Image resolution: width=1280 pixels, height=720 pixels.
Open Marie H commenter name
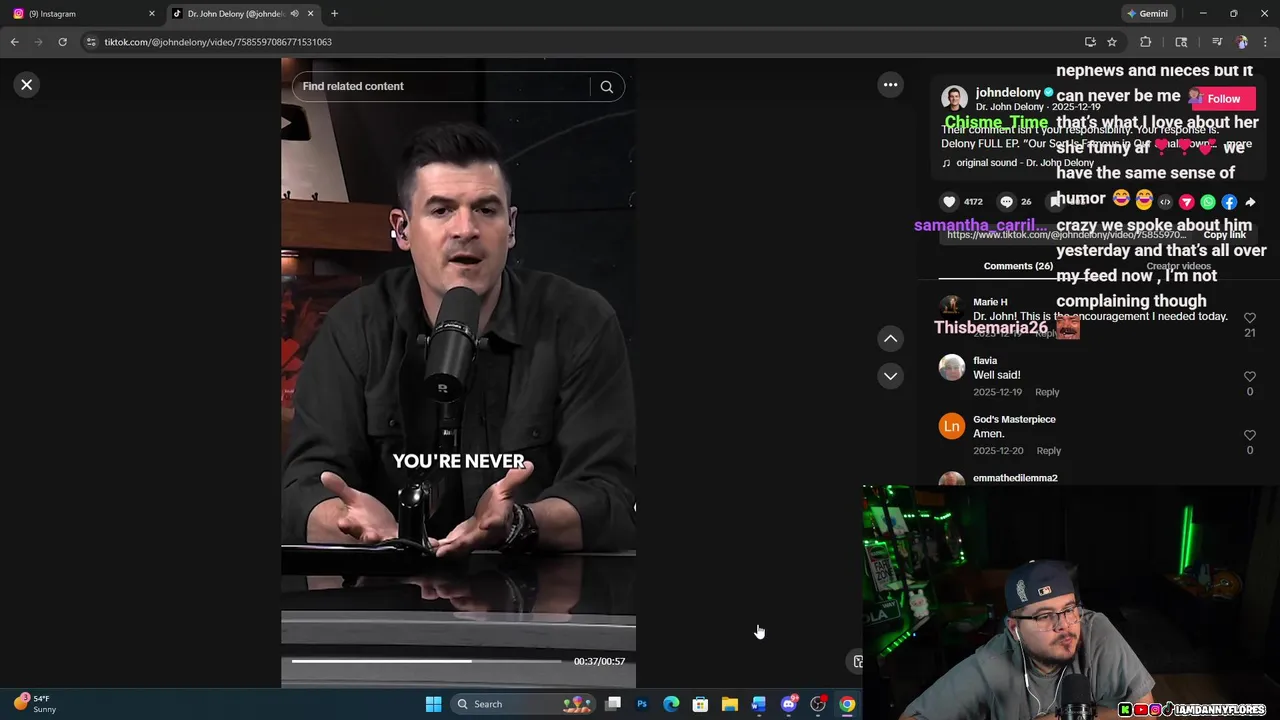pyautogui.click(x=990, y=302)
